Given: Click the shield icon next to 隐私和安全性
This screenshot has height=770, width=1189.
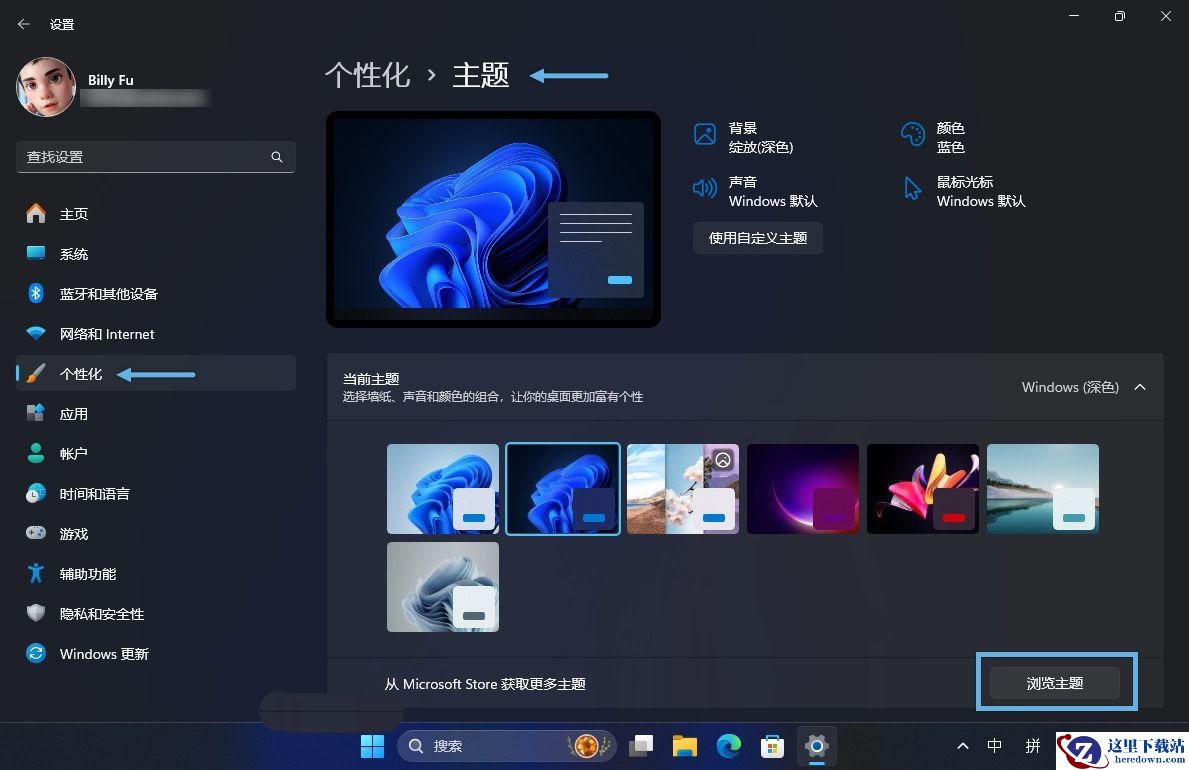Looking at the screenshot, I should [36, 613].
